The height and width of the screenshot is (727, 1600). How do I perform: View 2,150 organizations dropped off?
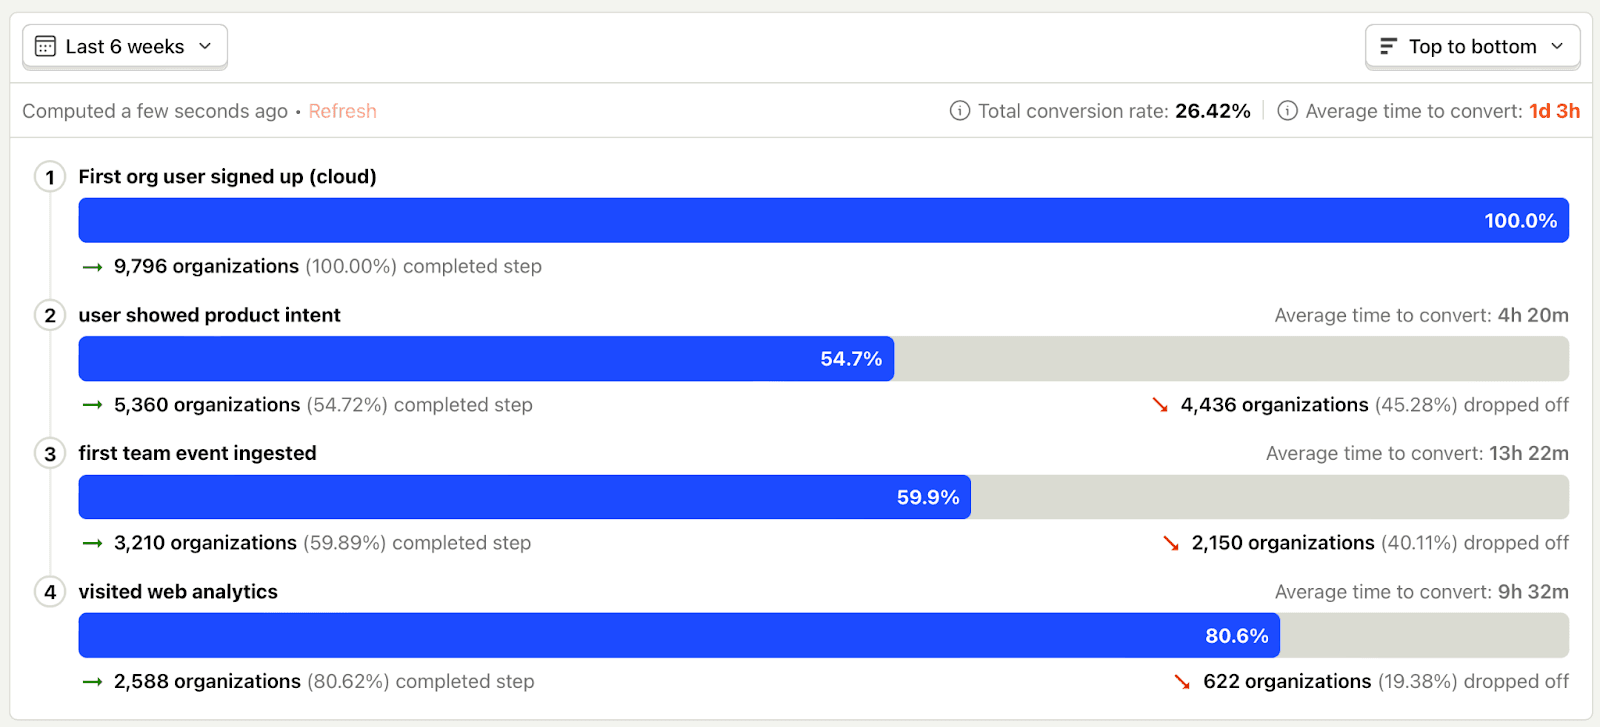coord(1283,543)
